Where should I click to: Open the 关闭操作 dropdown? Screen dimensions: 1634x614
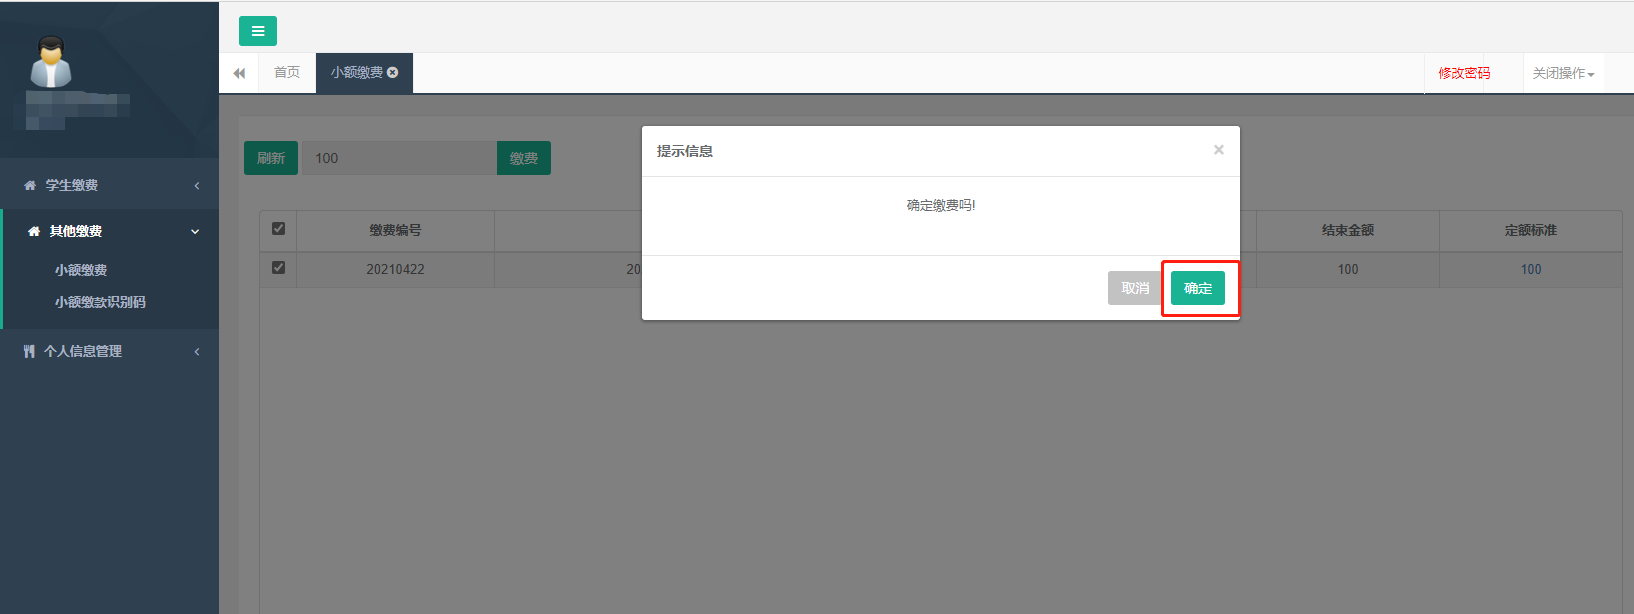pos(1563,73)
